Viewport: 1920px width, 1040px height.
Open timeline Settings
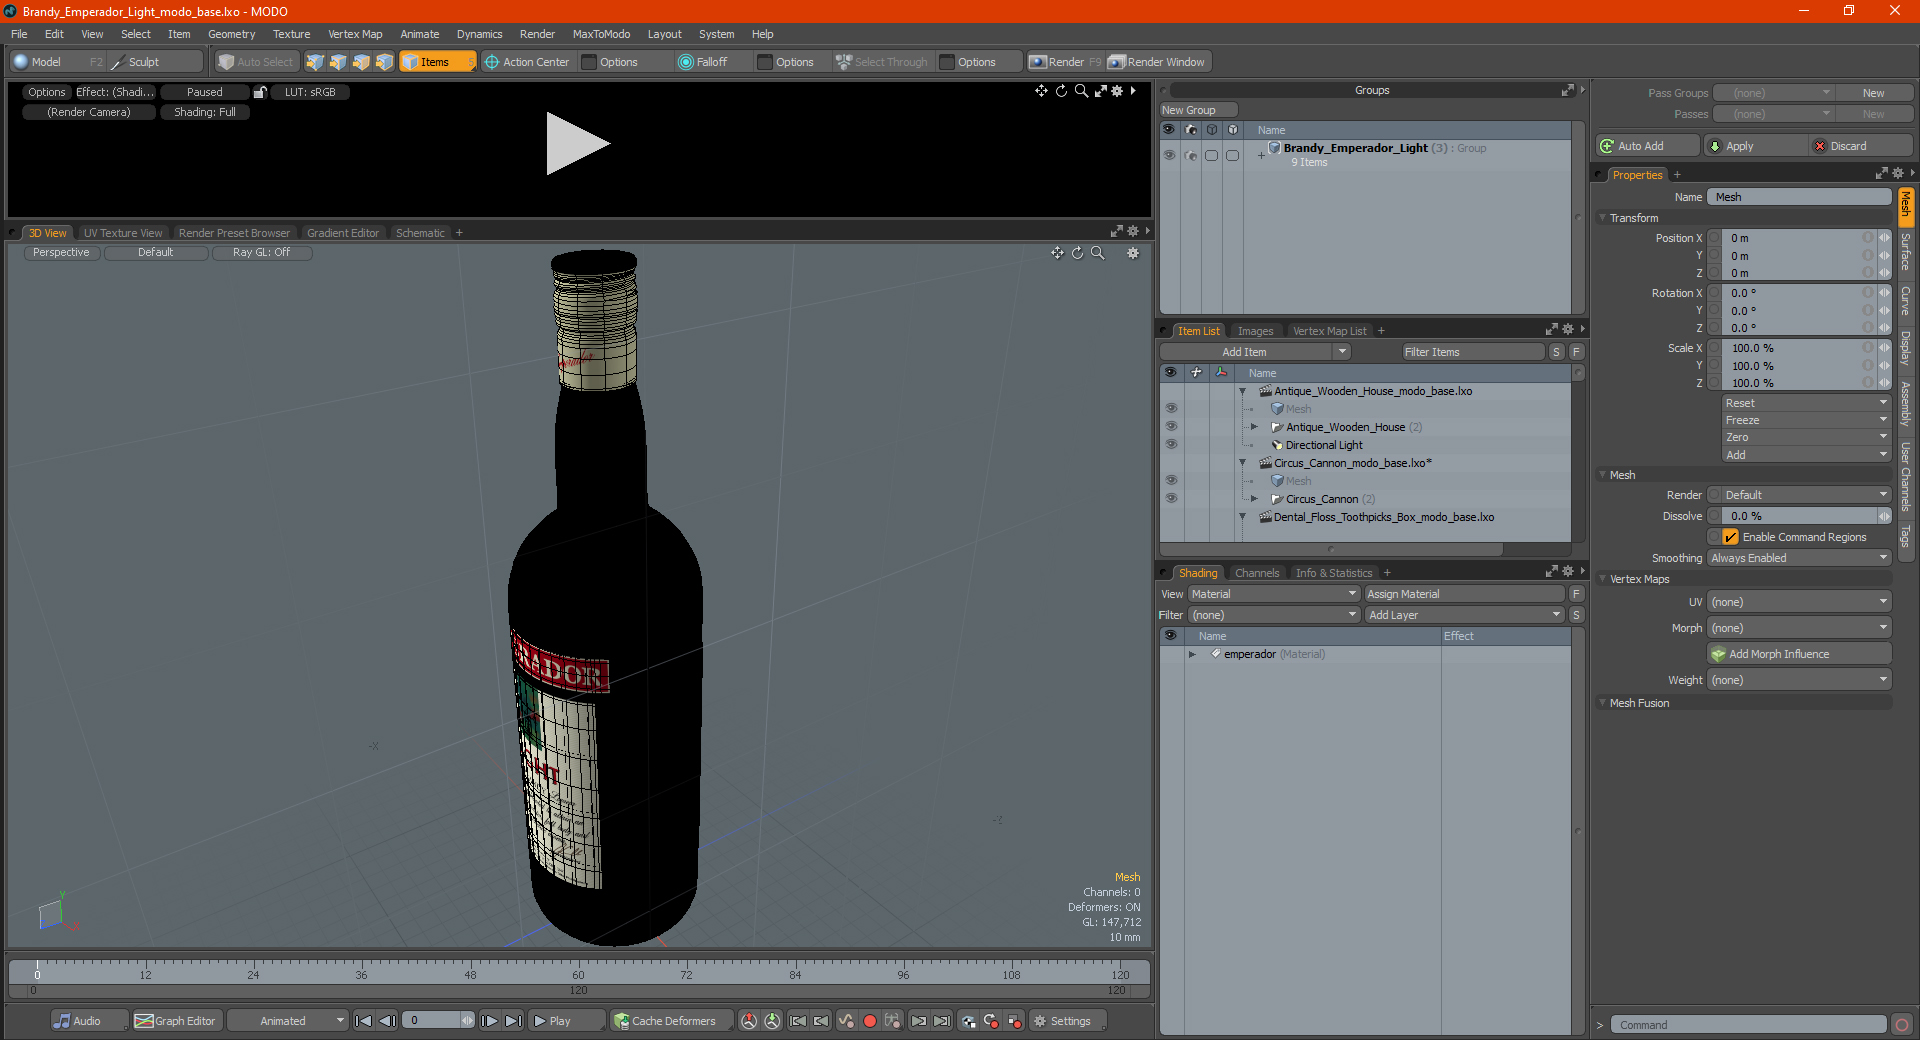pyautogui.click(x=1066, y=1021)
